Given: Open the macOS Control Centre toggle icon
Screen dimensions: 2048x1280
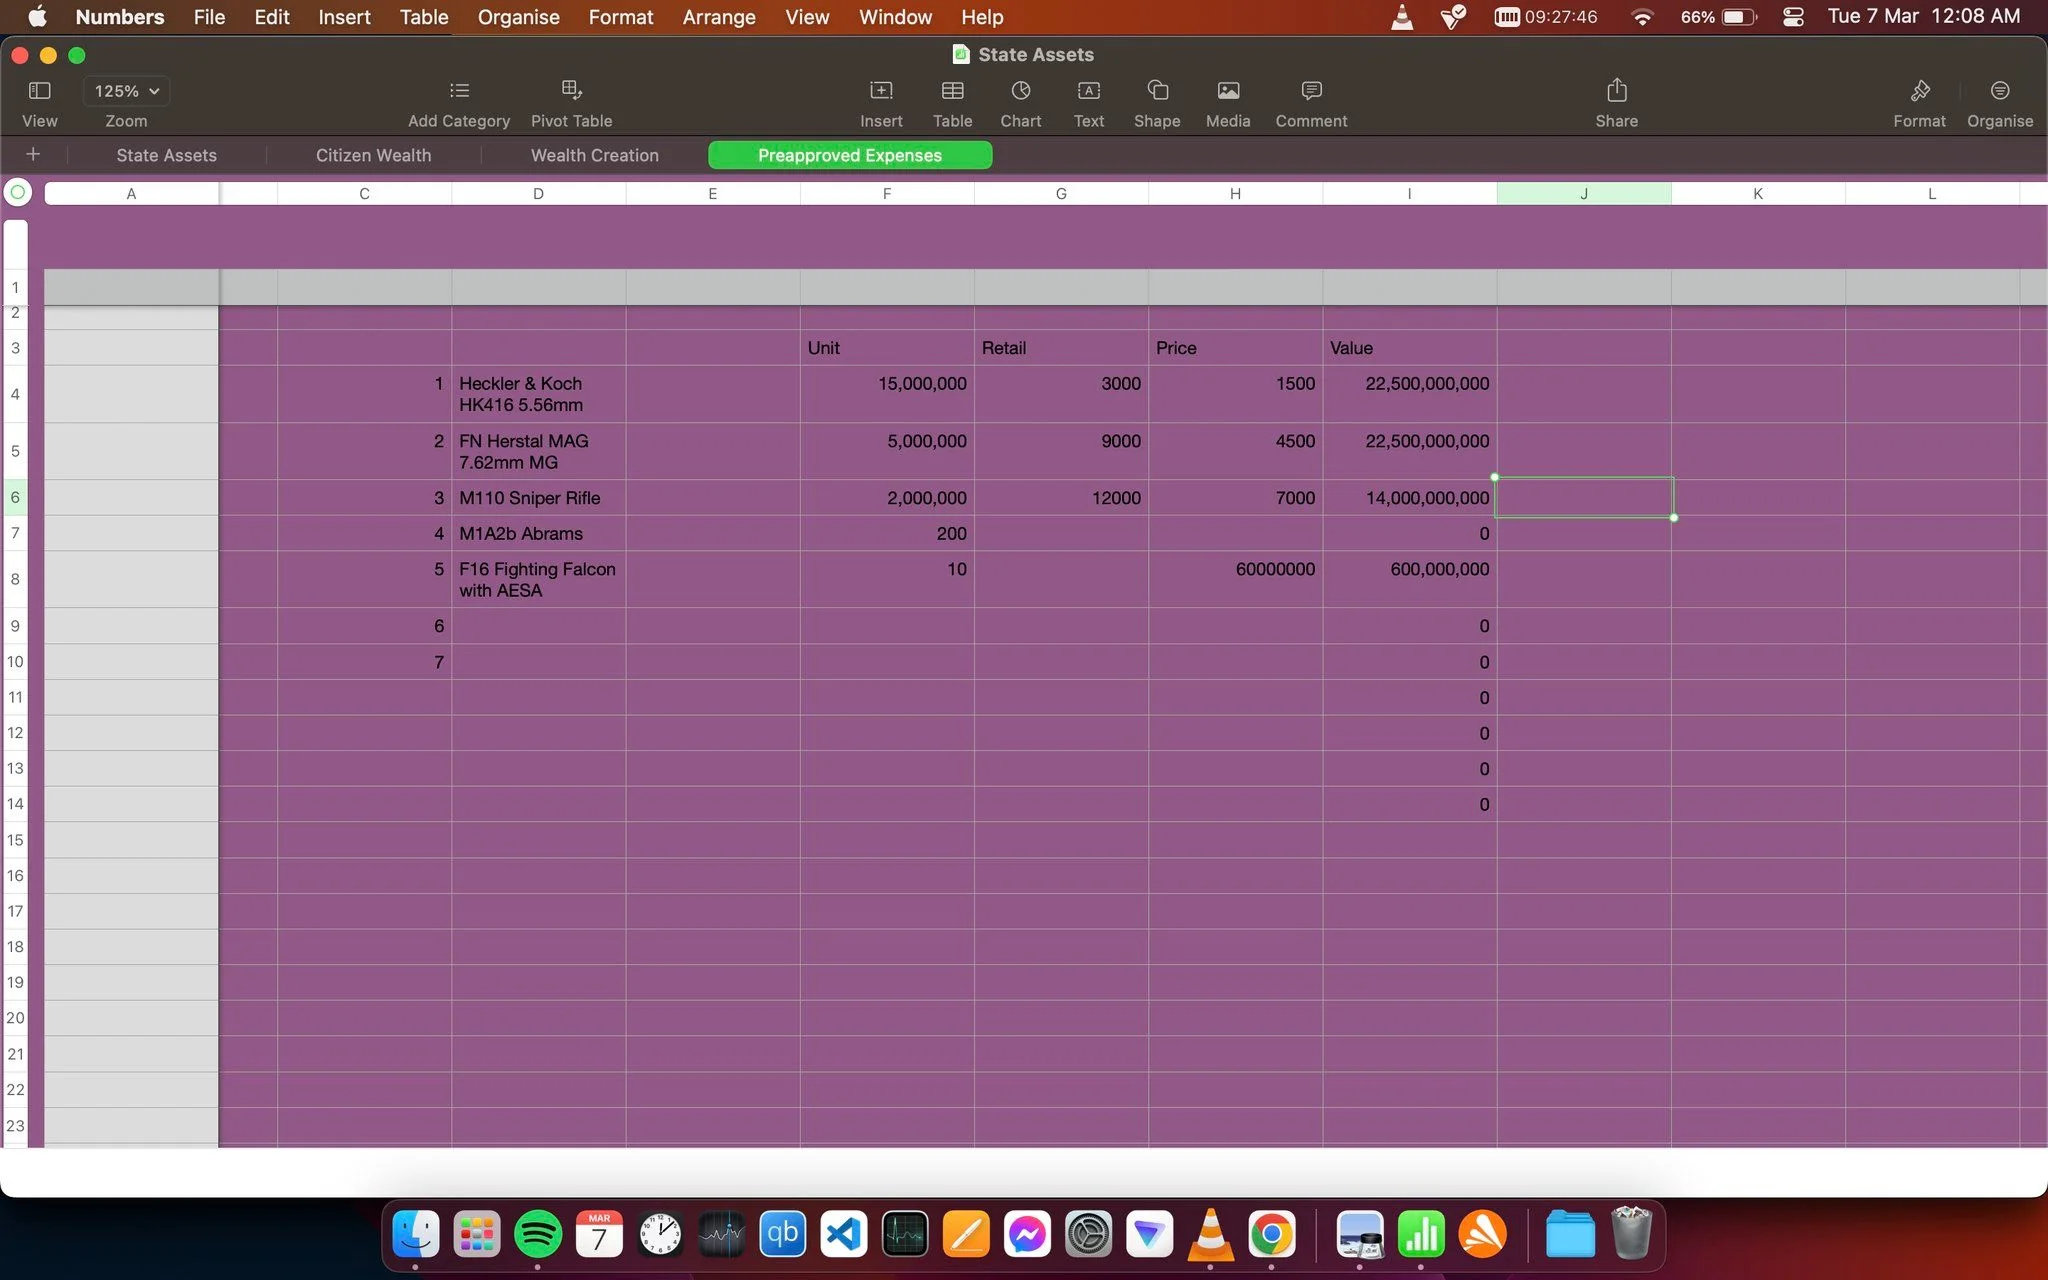Looking at the screenshot, I should point(1793,17).
